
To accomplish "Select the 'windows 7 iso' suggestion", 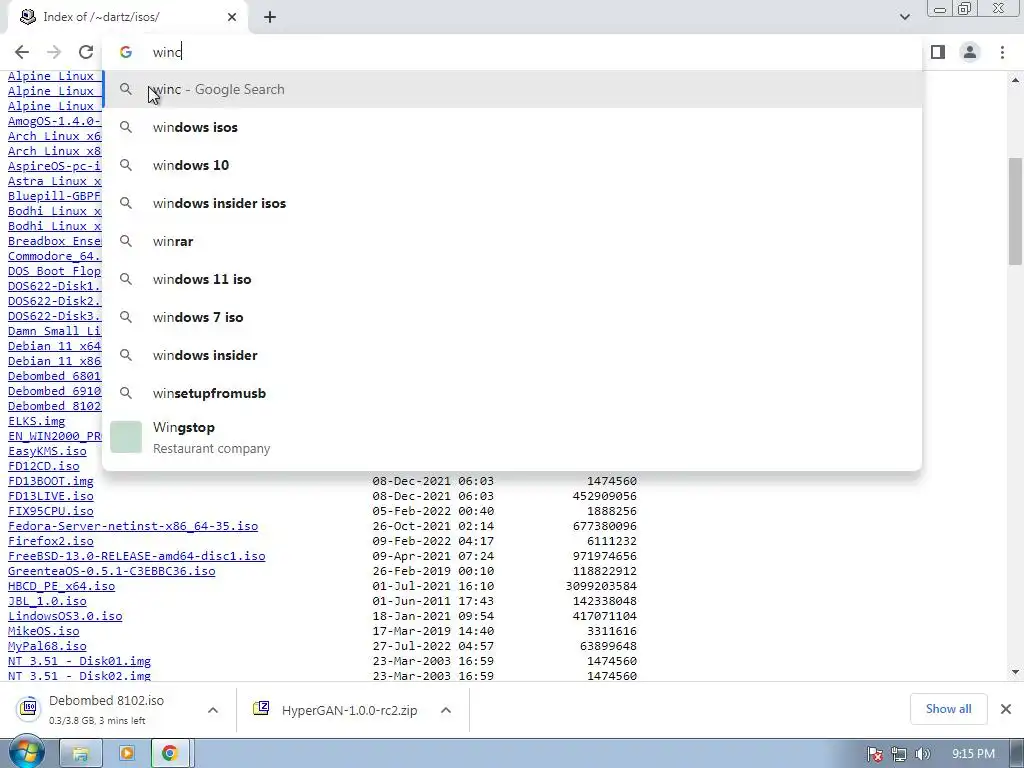I will 512,317.
